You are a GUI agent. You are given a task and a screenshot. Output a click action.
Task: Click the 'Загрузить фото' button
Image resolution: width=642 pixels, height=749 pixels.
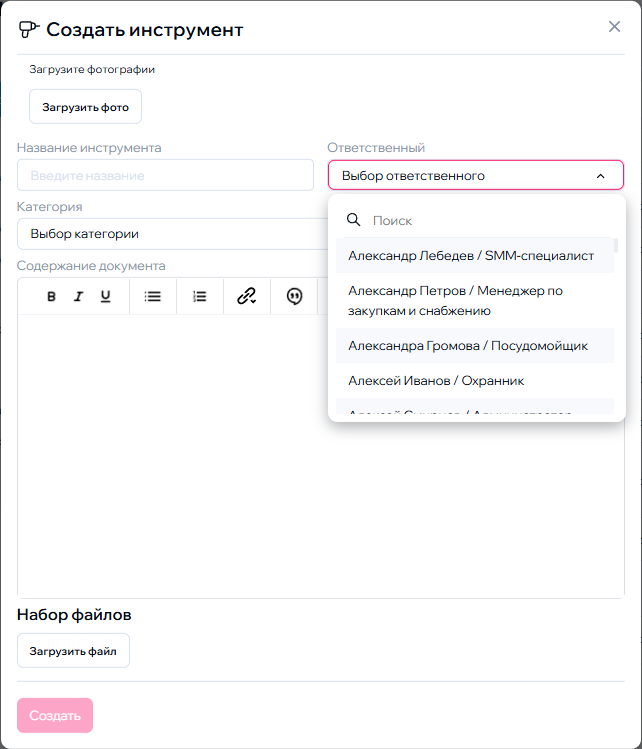pos(85,106)
